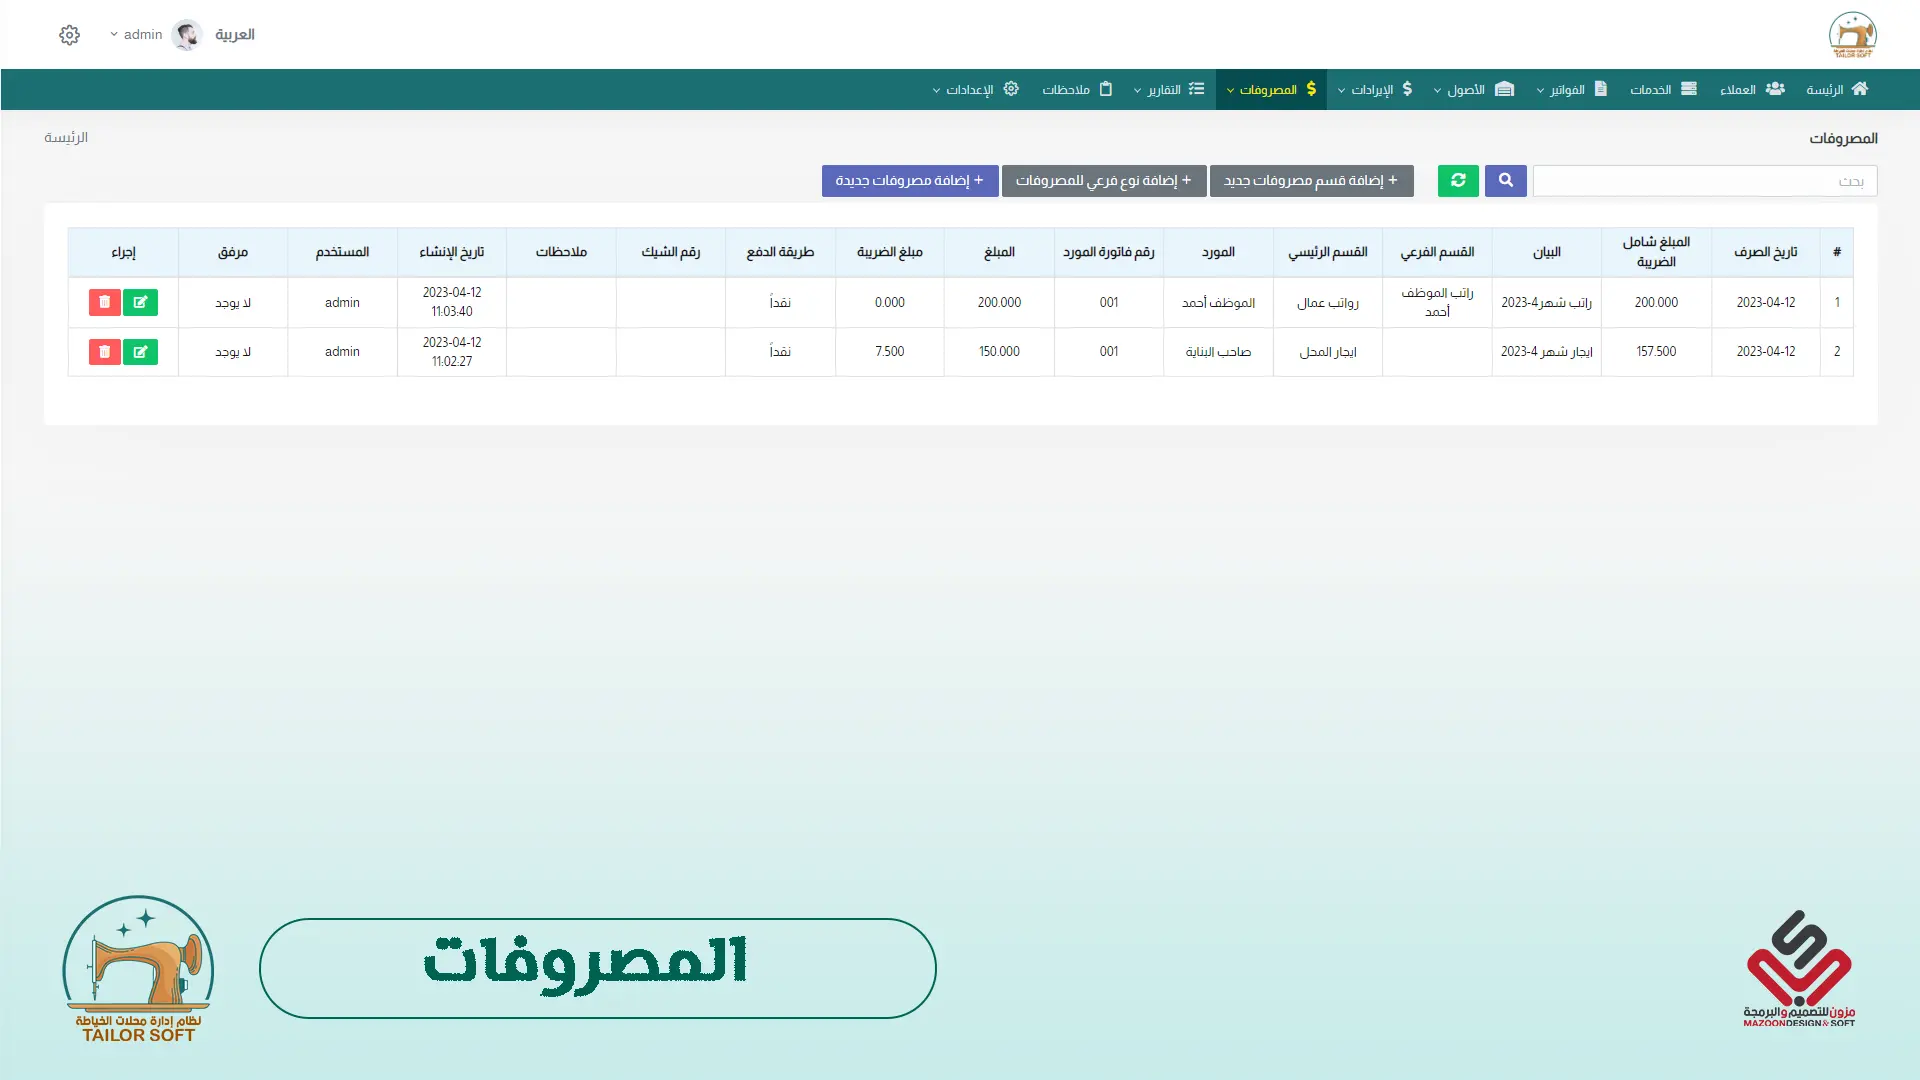This screenshot has width=1920, height=1080.
Task: Open settings gear icon in top bar
Action: click(69, 35)
